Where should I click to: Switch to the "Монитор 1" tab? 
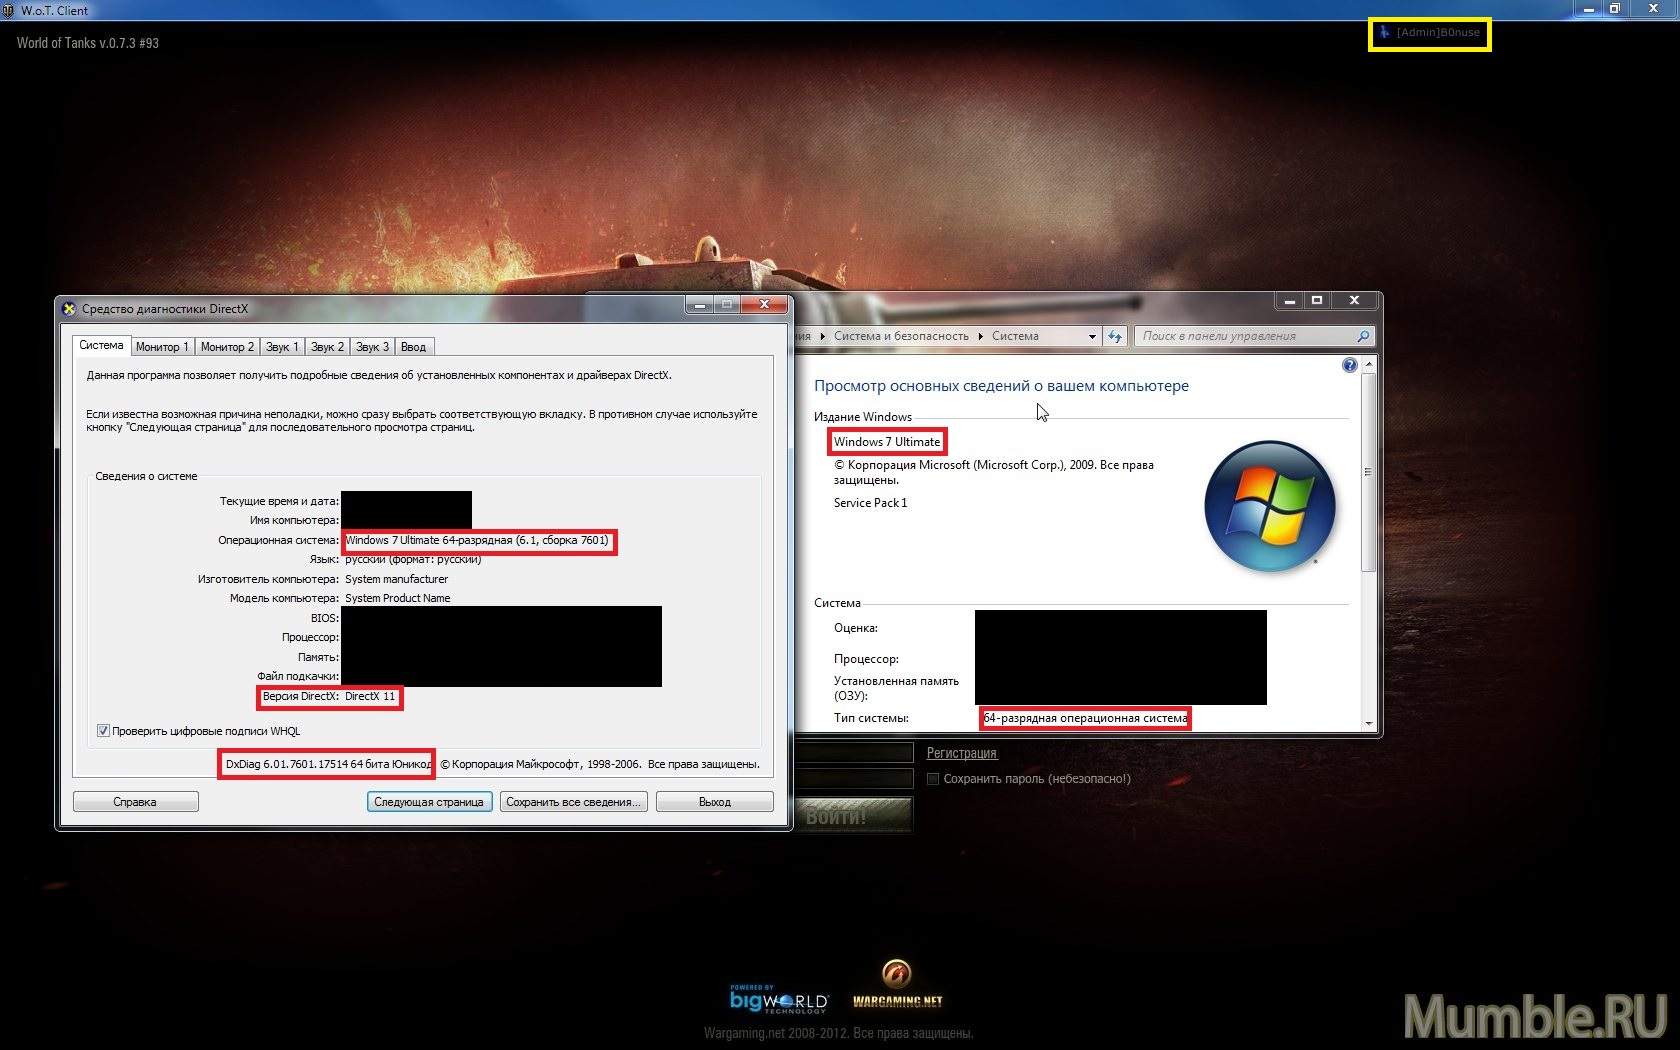(x=162, y=347)
